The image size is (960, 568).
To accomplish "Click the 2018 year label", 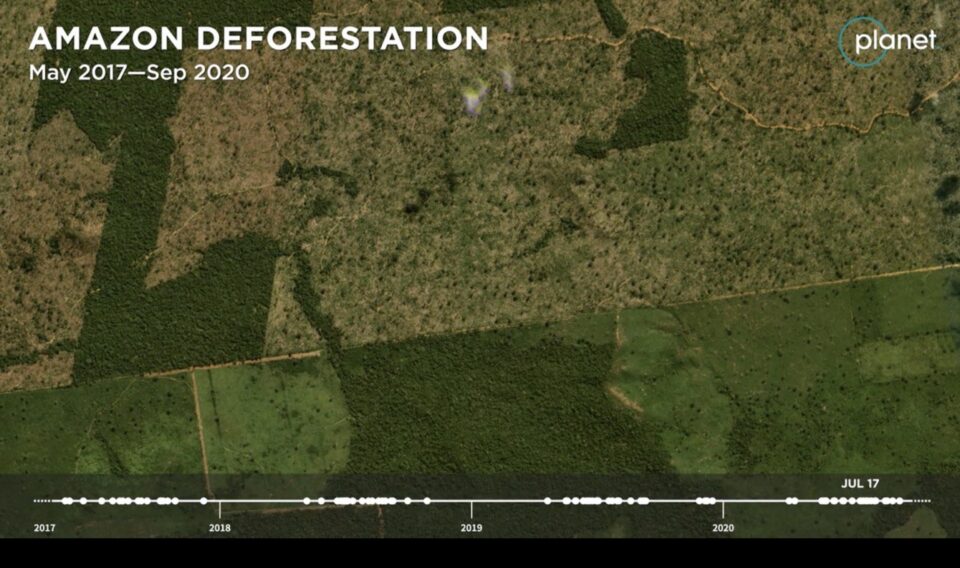I will pyautogui.click(x=219, y=527).
